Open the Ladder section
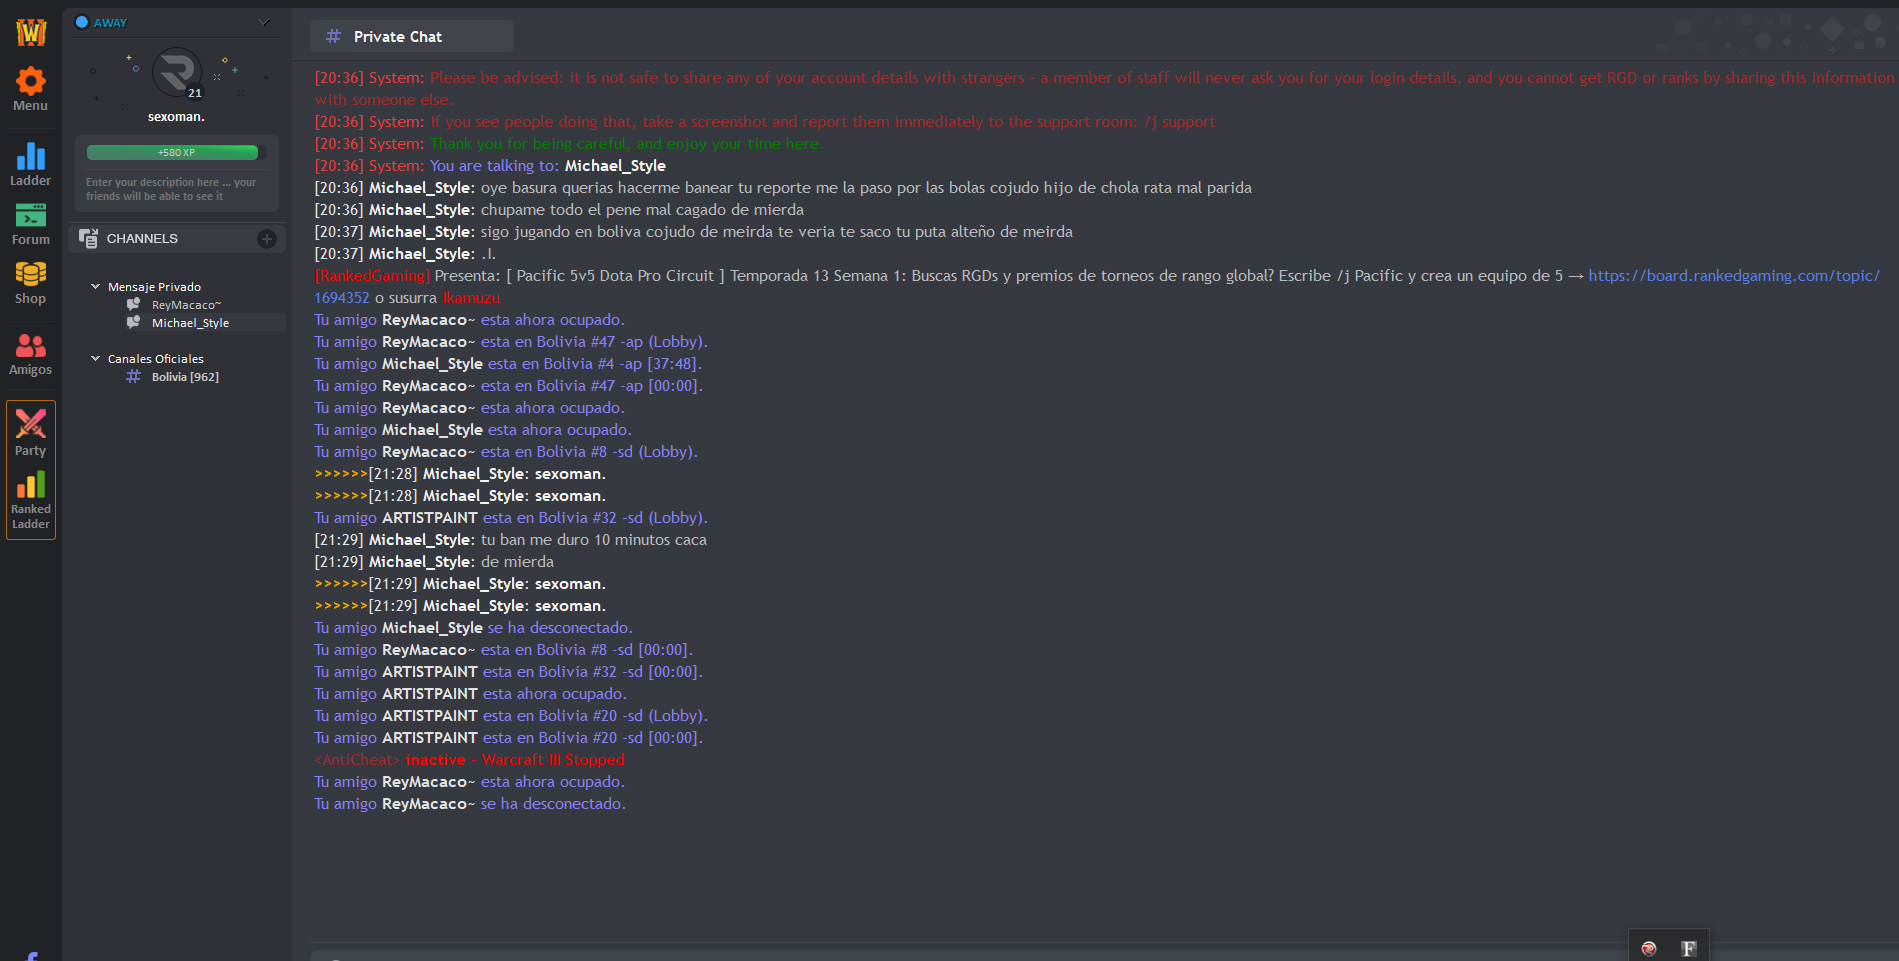Image resolution: width=1899 pixels, height=961 pixels. click(x=30, y=164)
